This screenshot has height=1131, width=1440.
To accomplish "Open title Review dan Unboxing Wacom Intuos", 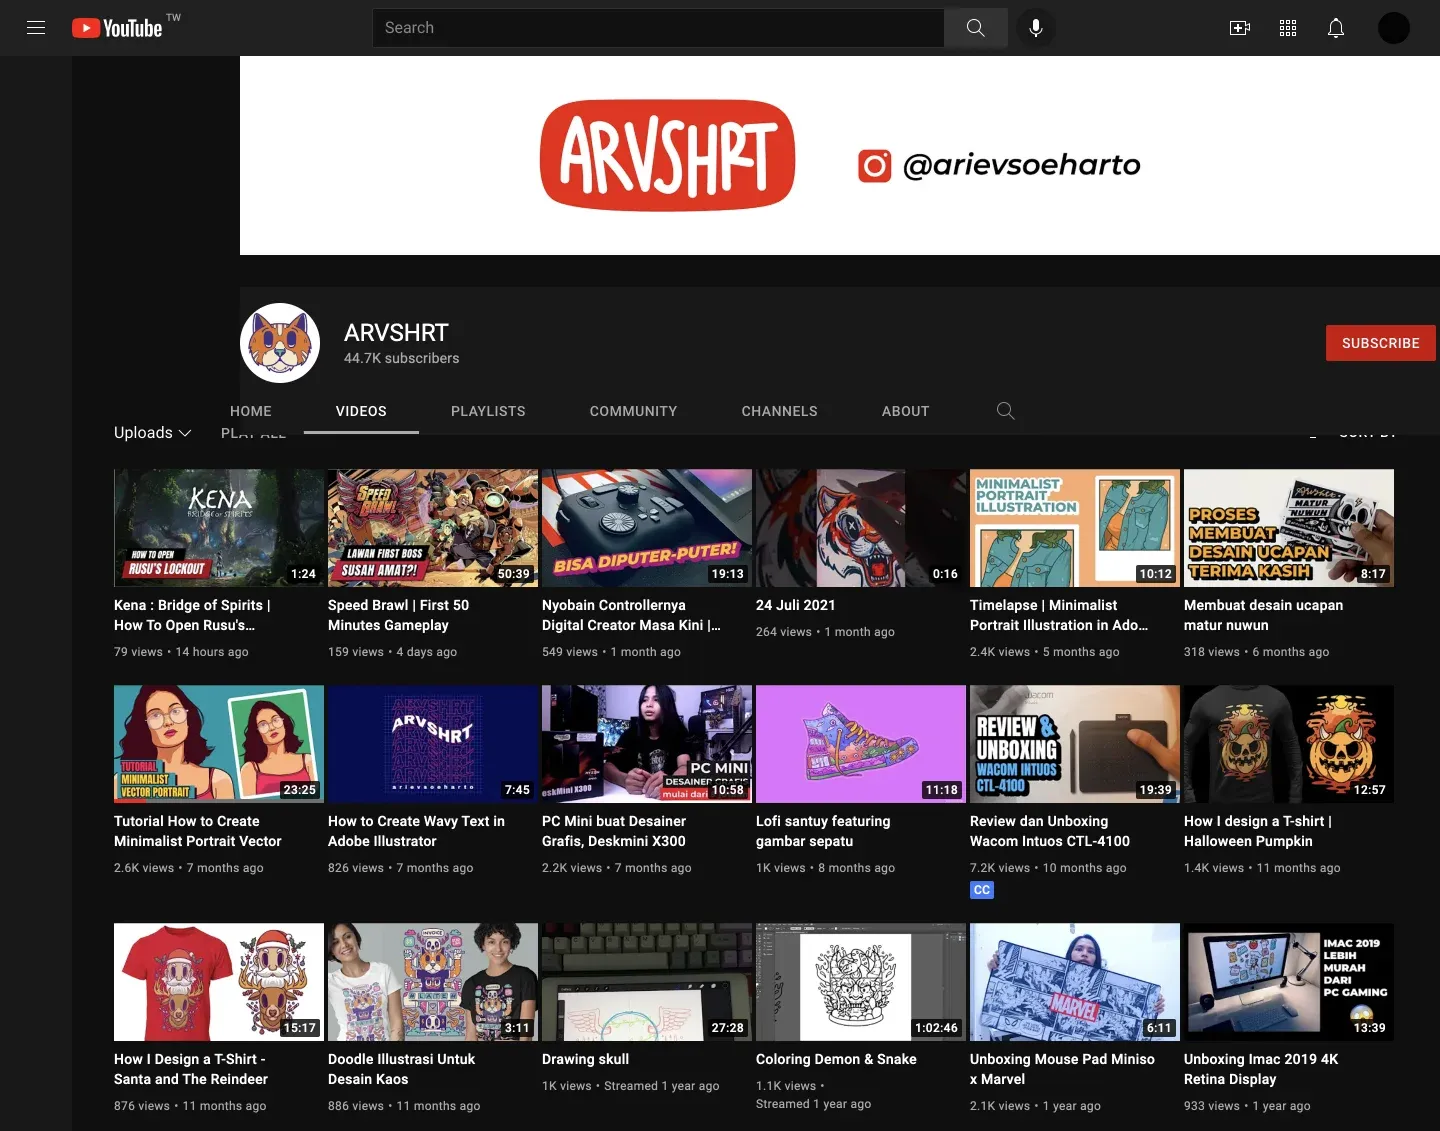I will click(1050, 831).
